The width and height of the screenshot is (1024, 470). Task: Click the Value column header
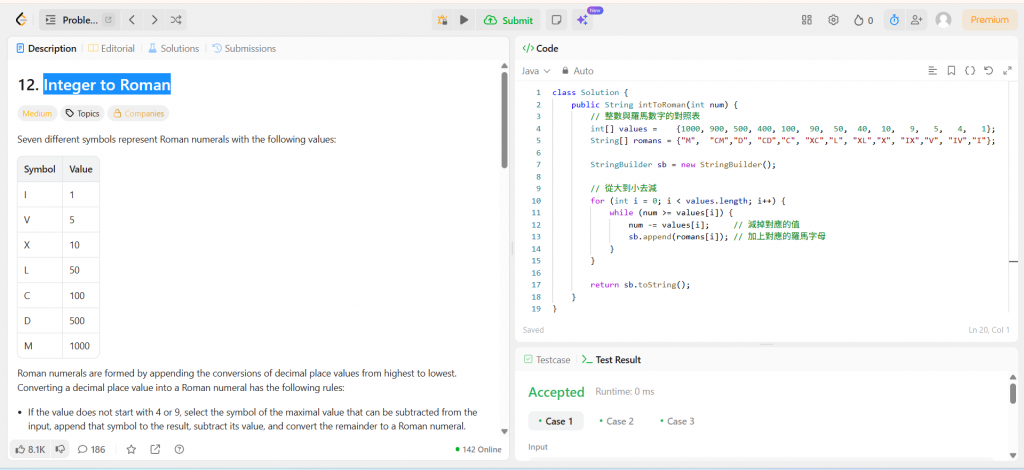[x=81, y=169]
